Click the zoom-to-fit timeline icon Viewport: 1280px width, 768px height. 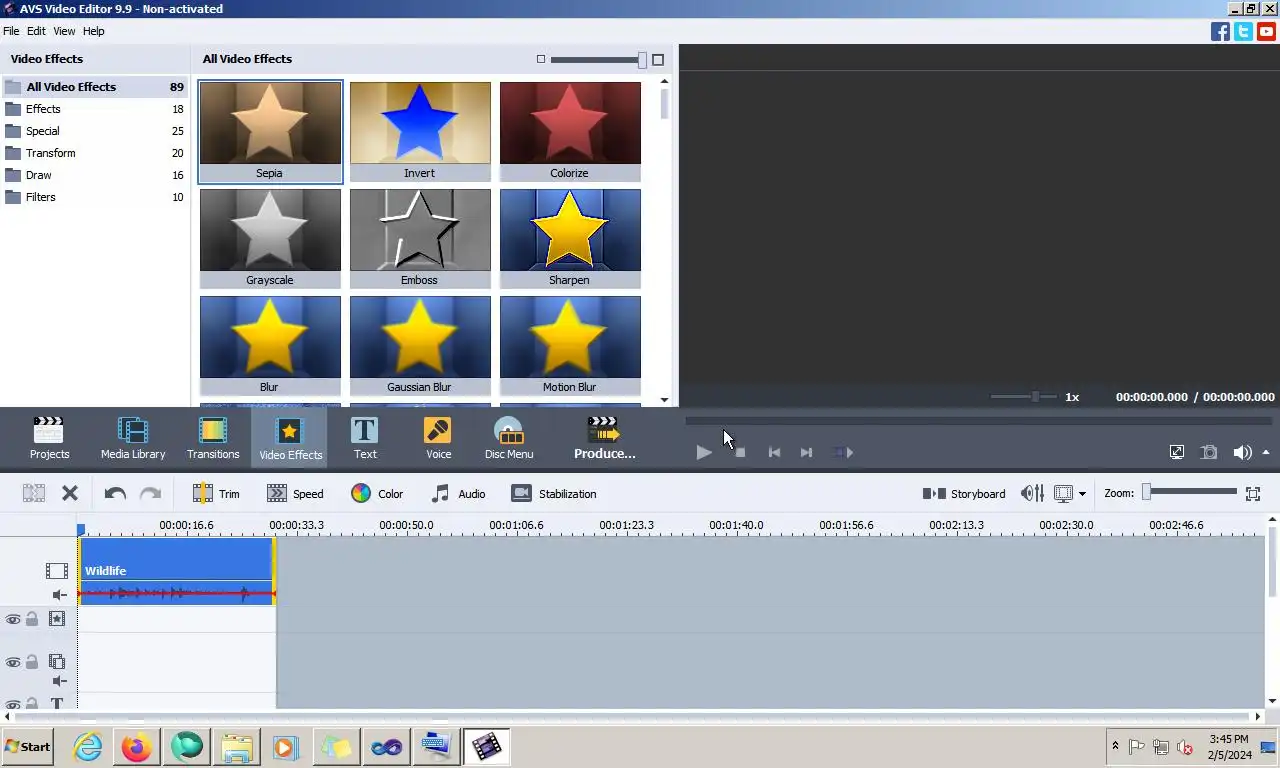point(1253,493)
